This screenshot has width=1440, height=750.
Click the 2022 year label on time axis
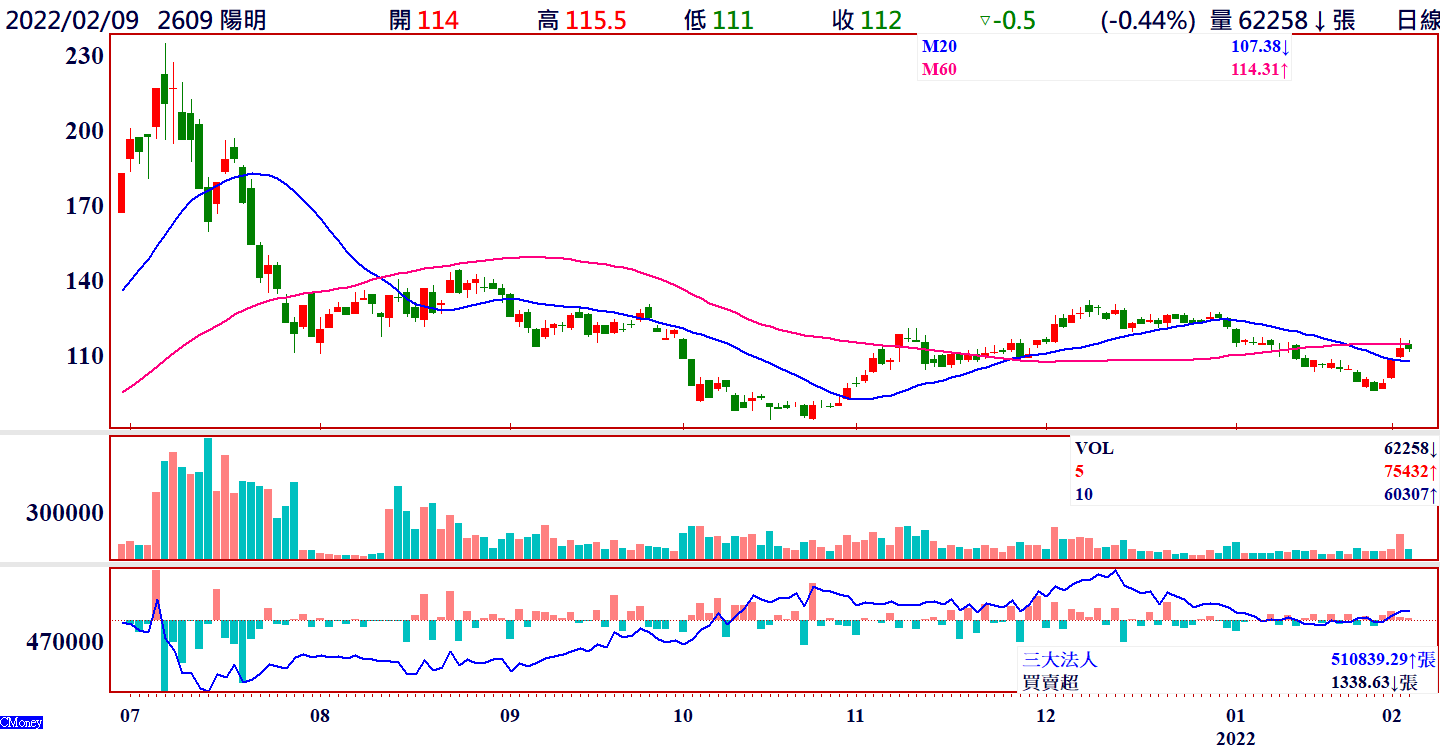[1235, 738]
